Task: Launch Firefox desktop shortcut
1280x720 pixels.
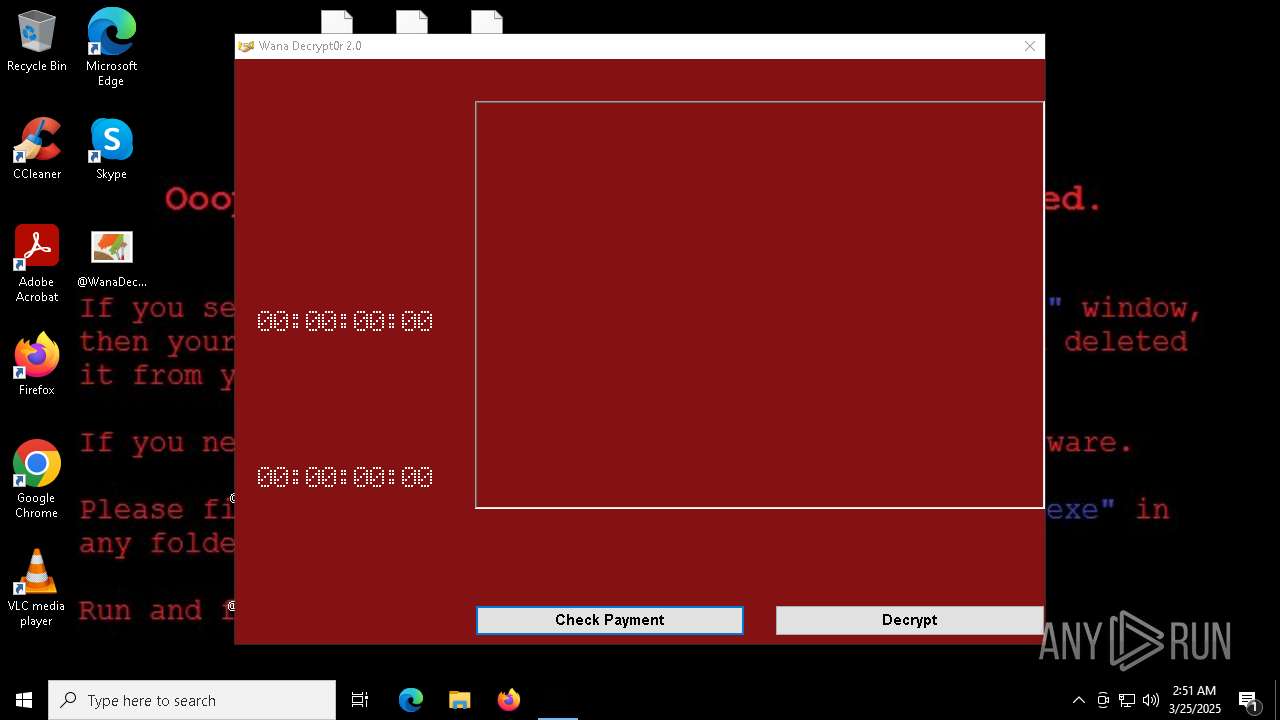Action: [x=37, y=365]
